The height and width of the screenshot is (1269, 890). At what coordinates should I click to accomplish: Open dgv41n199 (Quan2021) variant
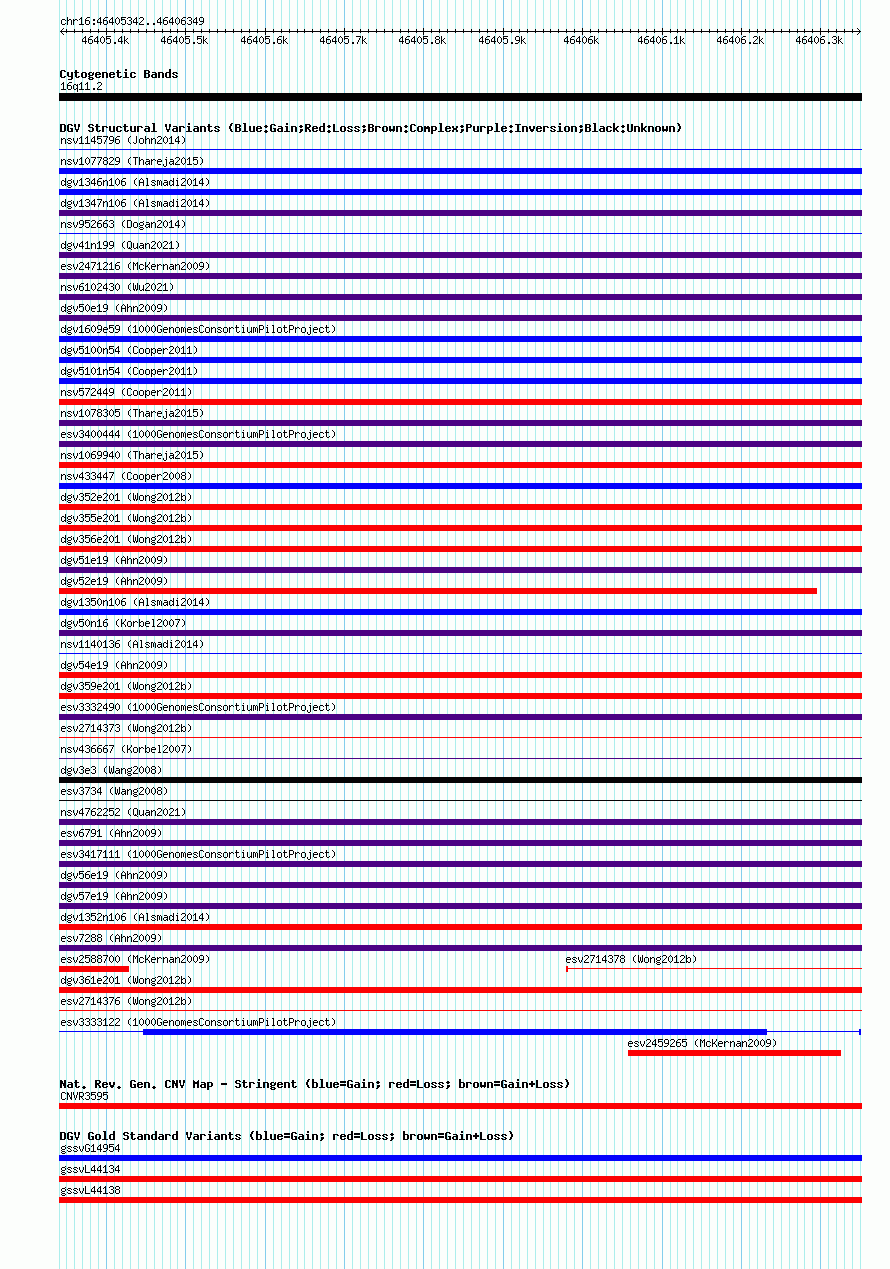tap(120, 245)
